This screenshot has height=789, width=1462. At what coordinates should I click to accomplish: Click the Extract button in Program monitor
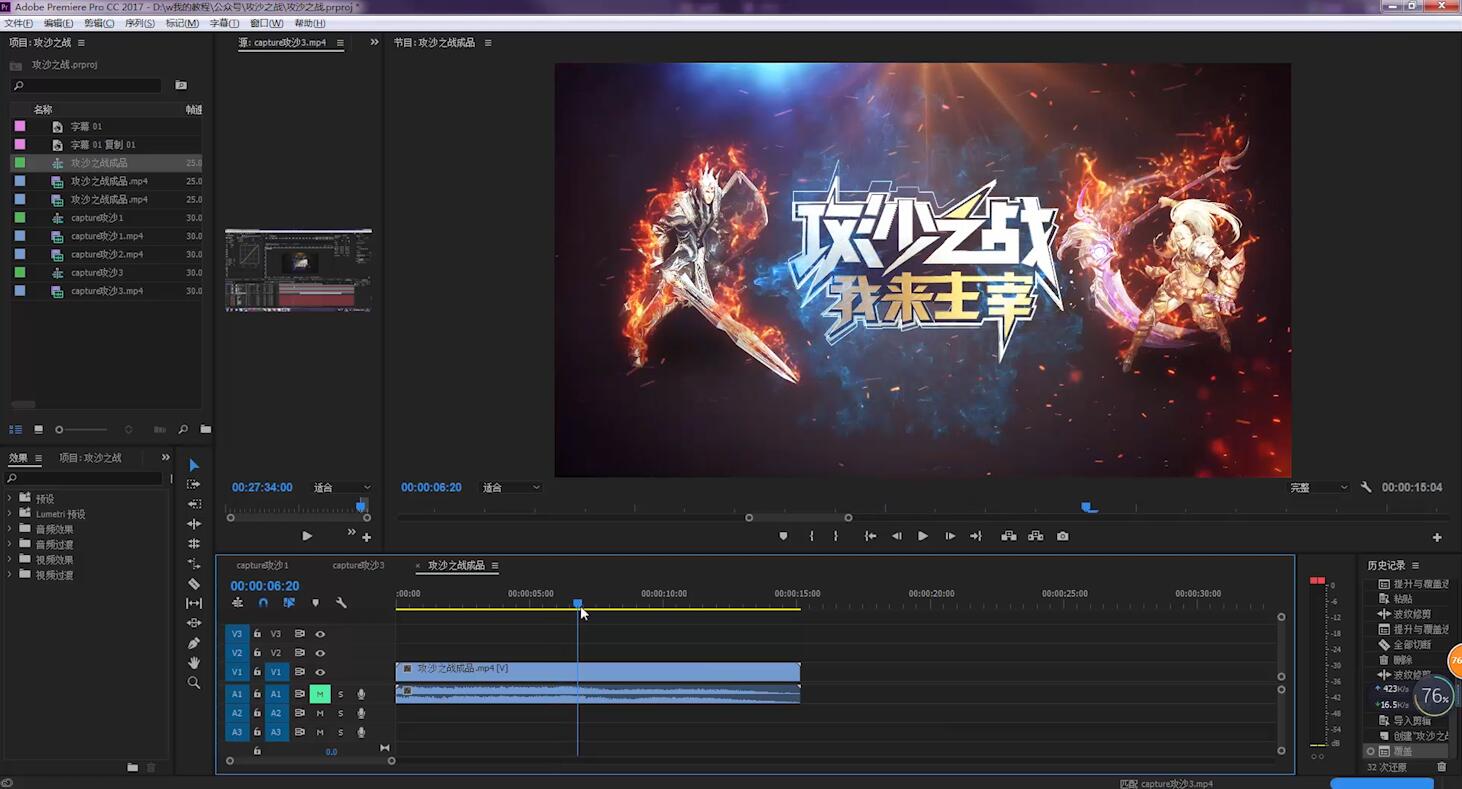[x=1036, y=536]
